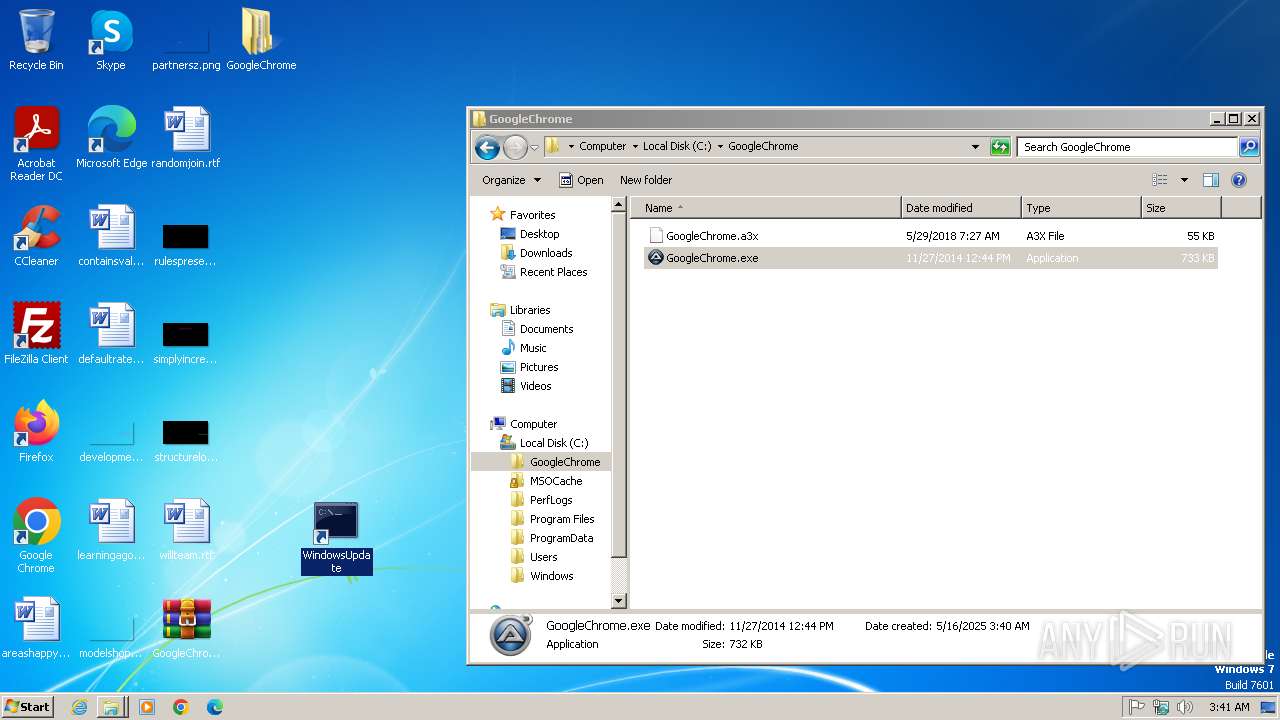Open FileZilla Client shortcut
Screen dimensions: 1280x720
pos(36,334)
